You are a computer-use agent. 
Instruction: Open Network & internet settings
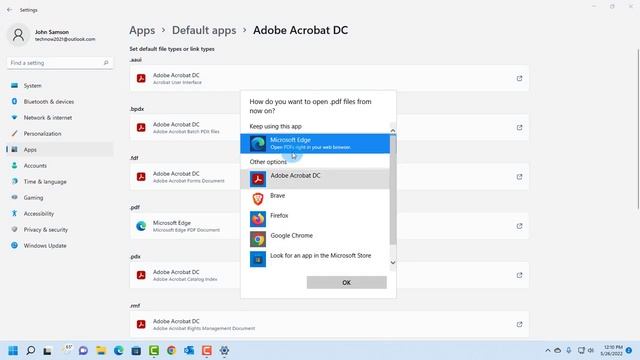60,118
